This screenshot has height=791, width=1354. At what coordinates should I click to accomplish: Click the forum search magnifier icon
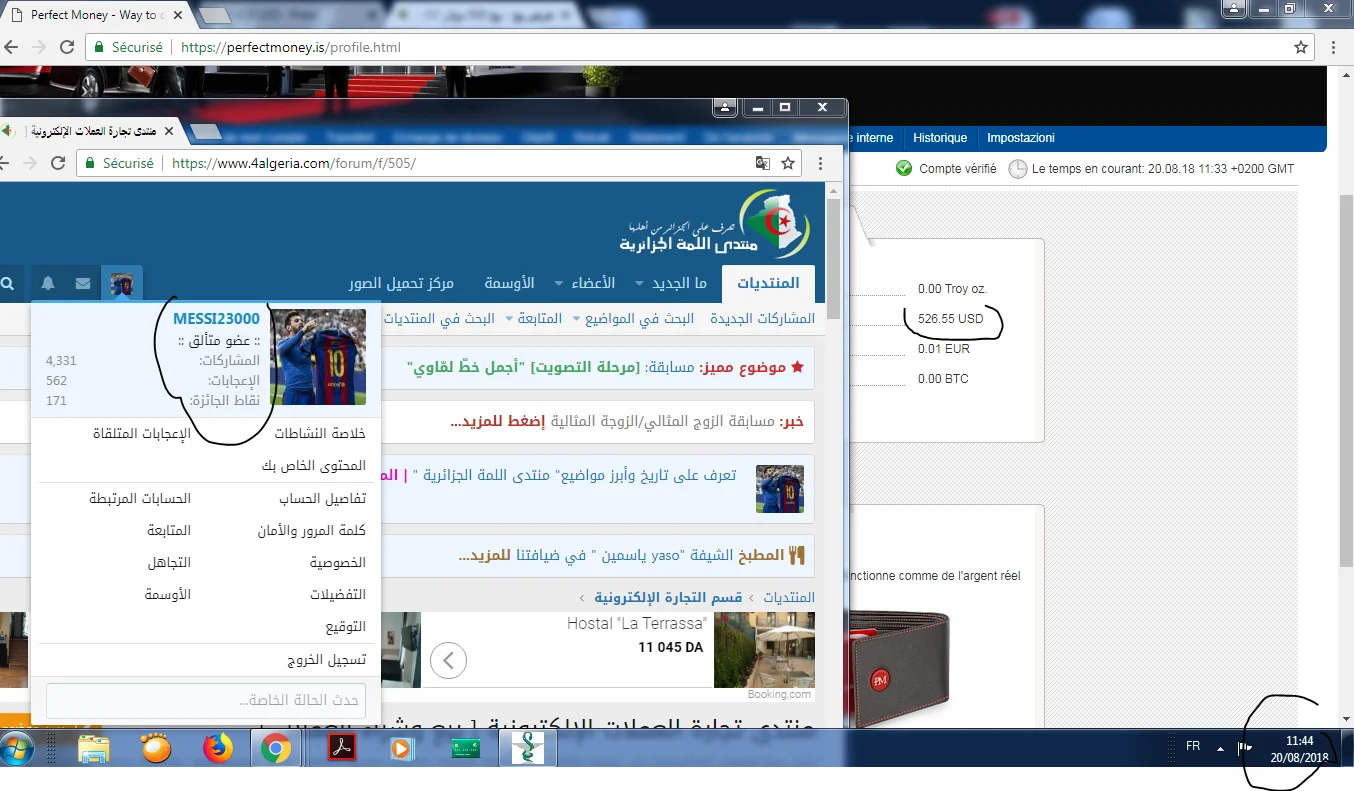tap(8, 284)
